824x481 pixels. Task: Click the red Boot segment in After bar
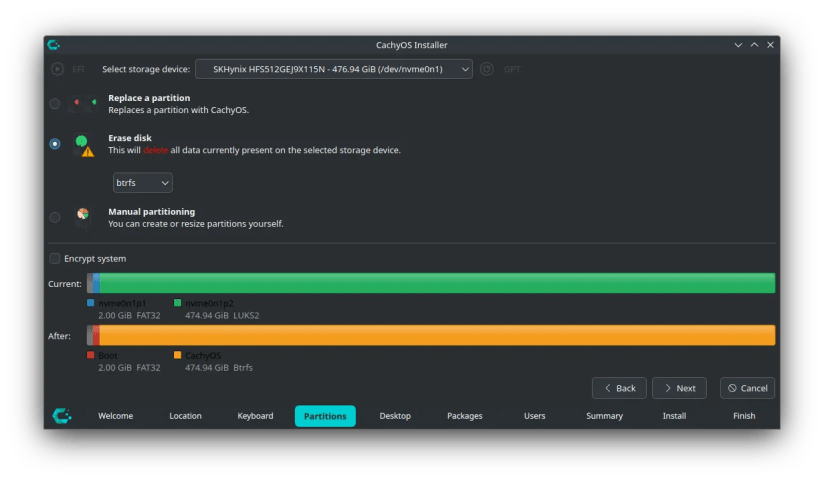[x=97, y=335]
